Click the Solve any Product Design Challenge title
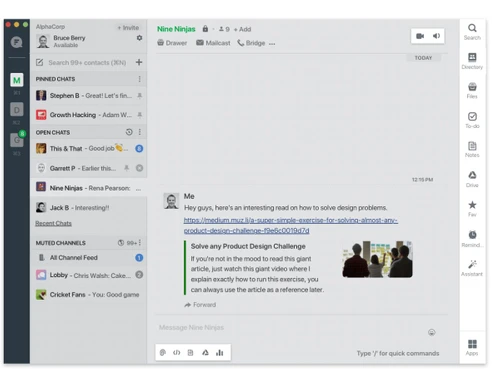 coord(248,246)
